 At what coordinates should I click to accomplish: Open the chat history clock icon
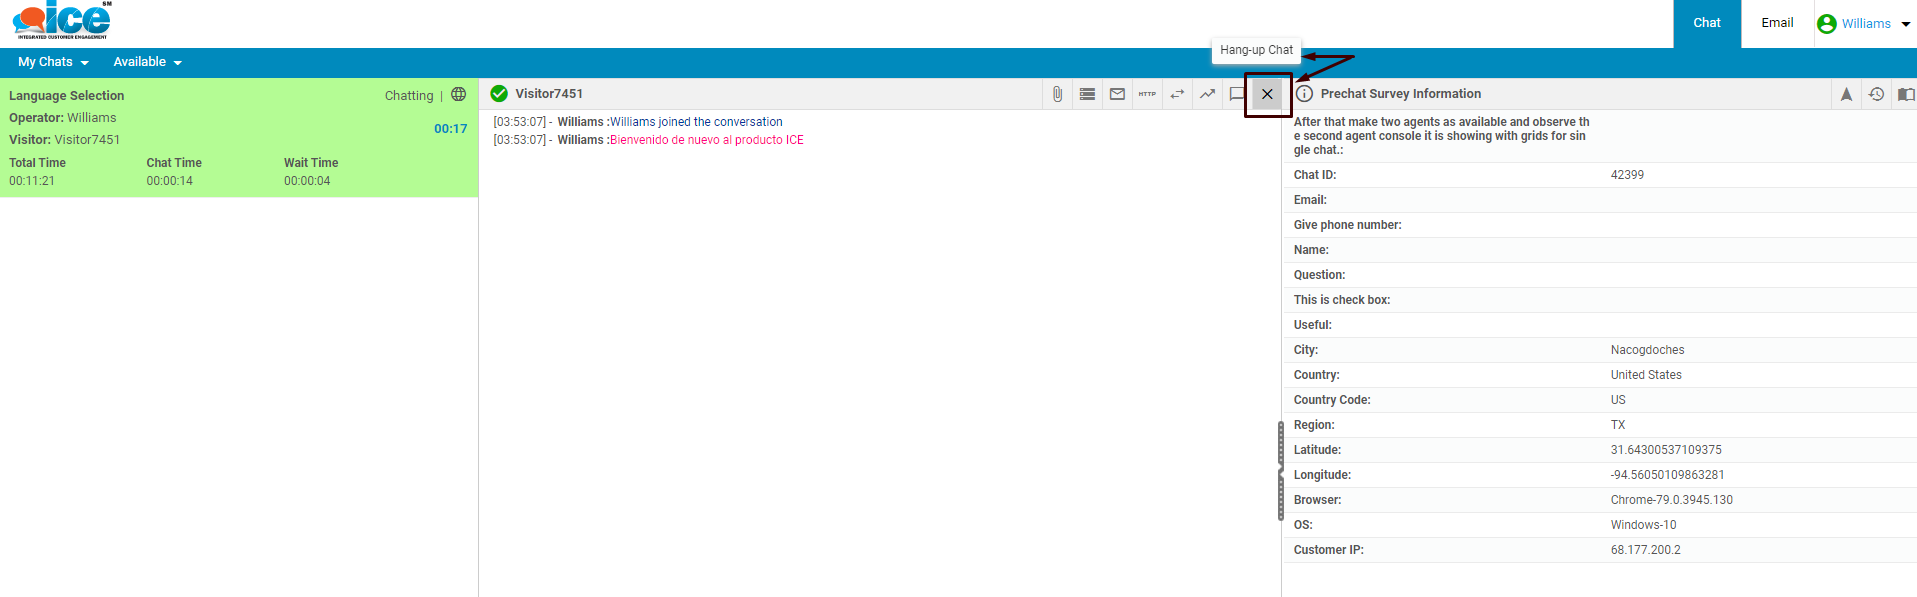click(x=1876, y=94)
